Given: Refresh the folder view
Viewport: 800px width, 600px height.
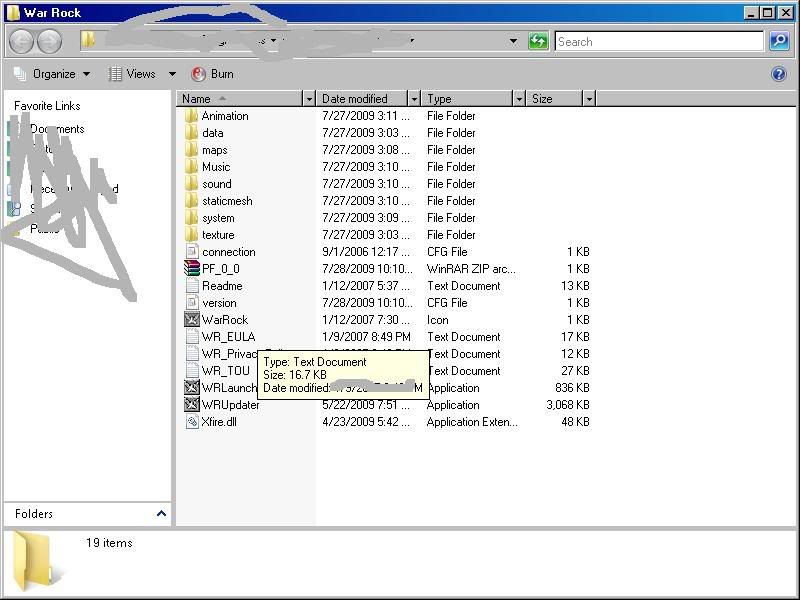Looking at the screenshot, I should [x=538, y=41].
